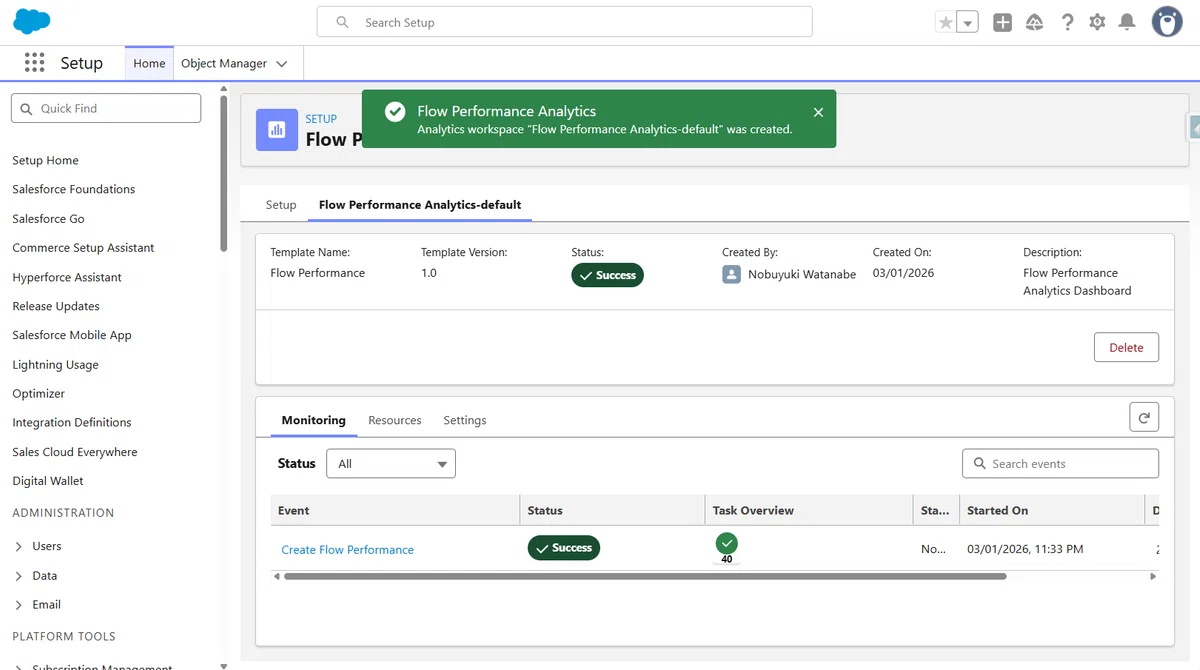Click the Event column header

point(395,510)
